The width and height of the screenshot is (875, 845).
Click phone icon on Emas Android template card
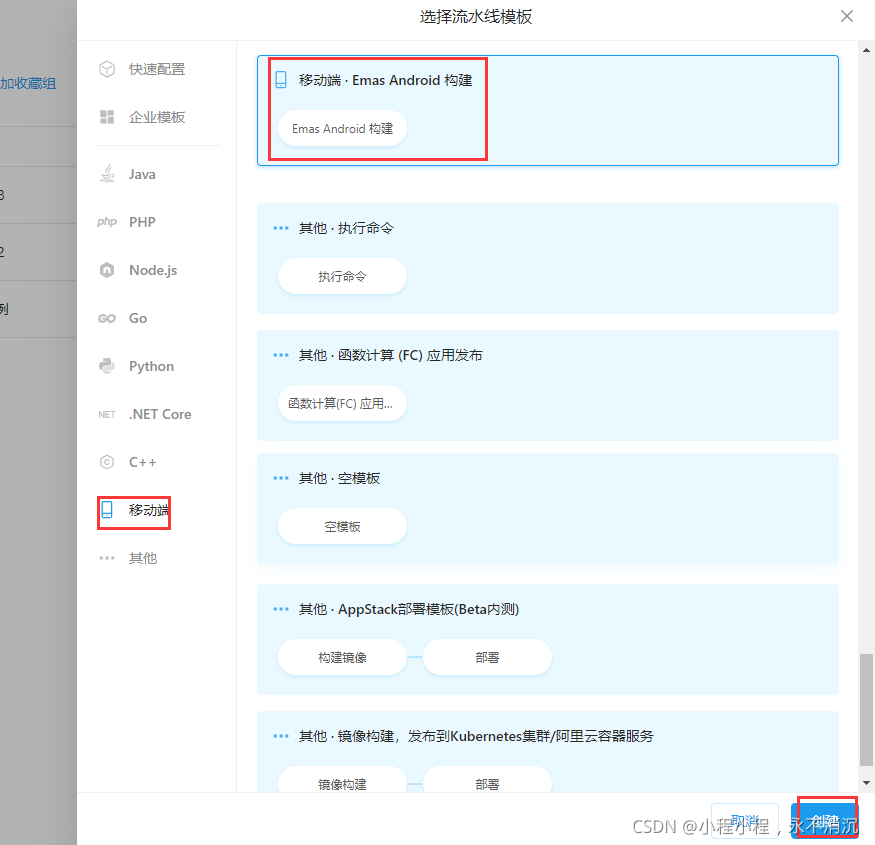(281, 80)
